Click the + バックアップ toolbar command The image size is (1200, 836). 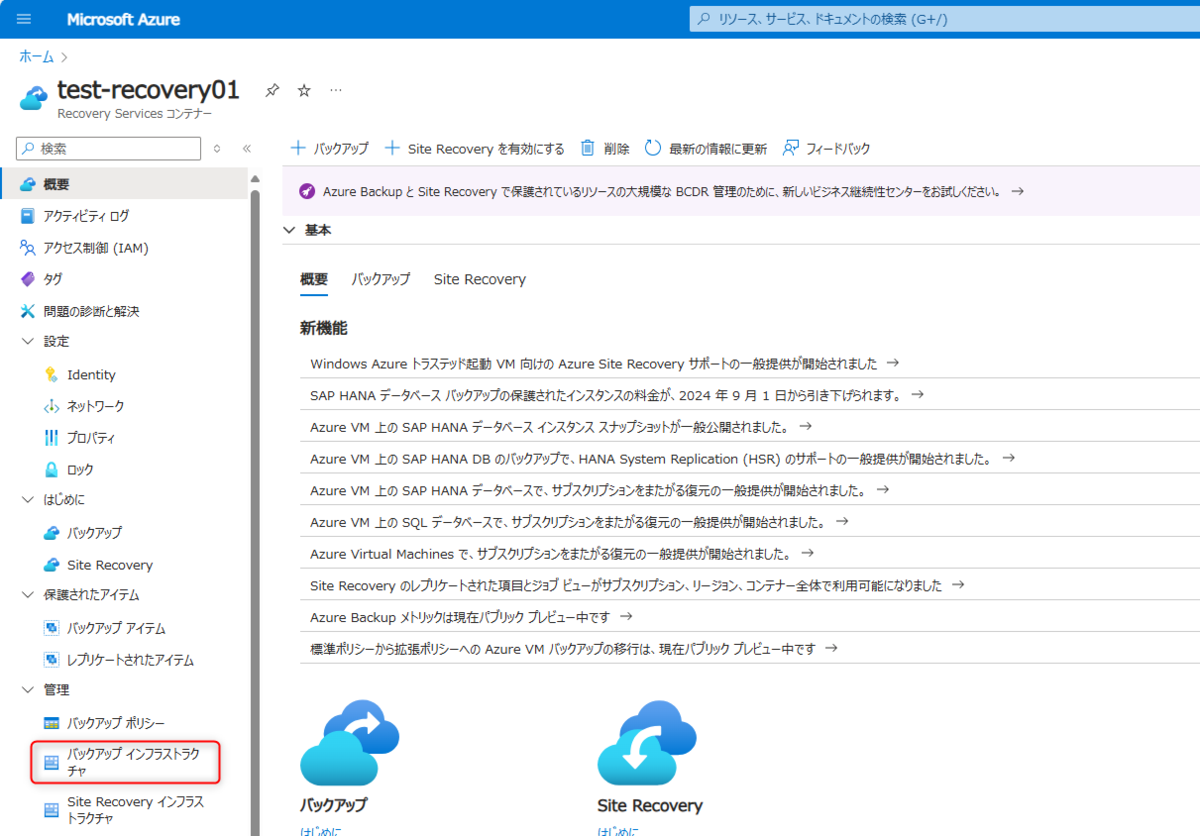pyautogui.click(x=329, y=148)
